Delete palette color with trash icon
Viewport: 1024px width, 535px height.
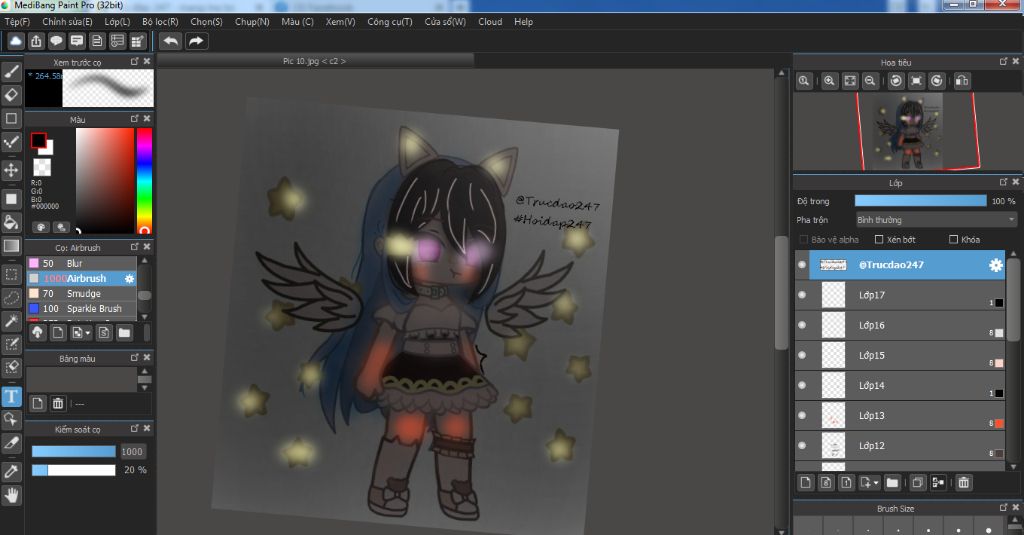(57, 403)
